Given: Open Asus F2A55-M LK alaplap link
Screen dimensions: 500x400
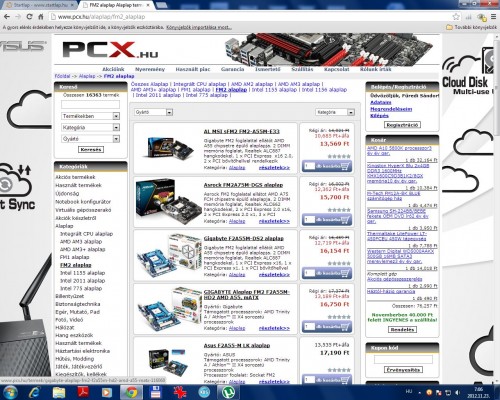Looking at the screenshot, I should [x=237, y=345].
